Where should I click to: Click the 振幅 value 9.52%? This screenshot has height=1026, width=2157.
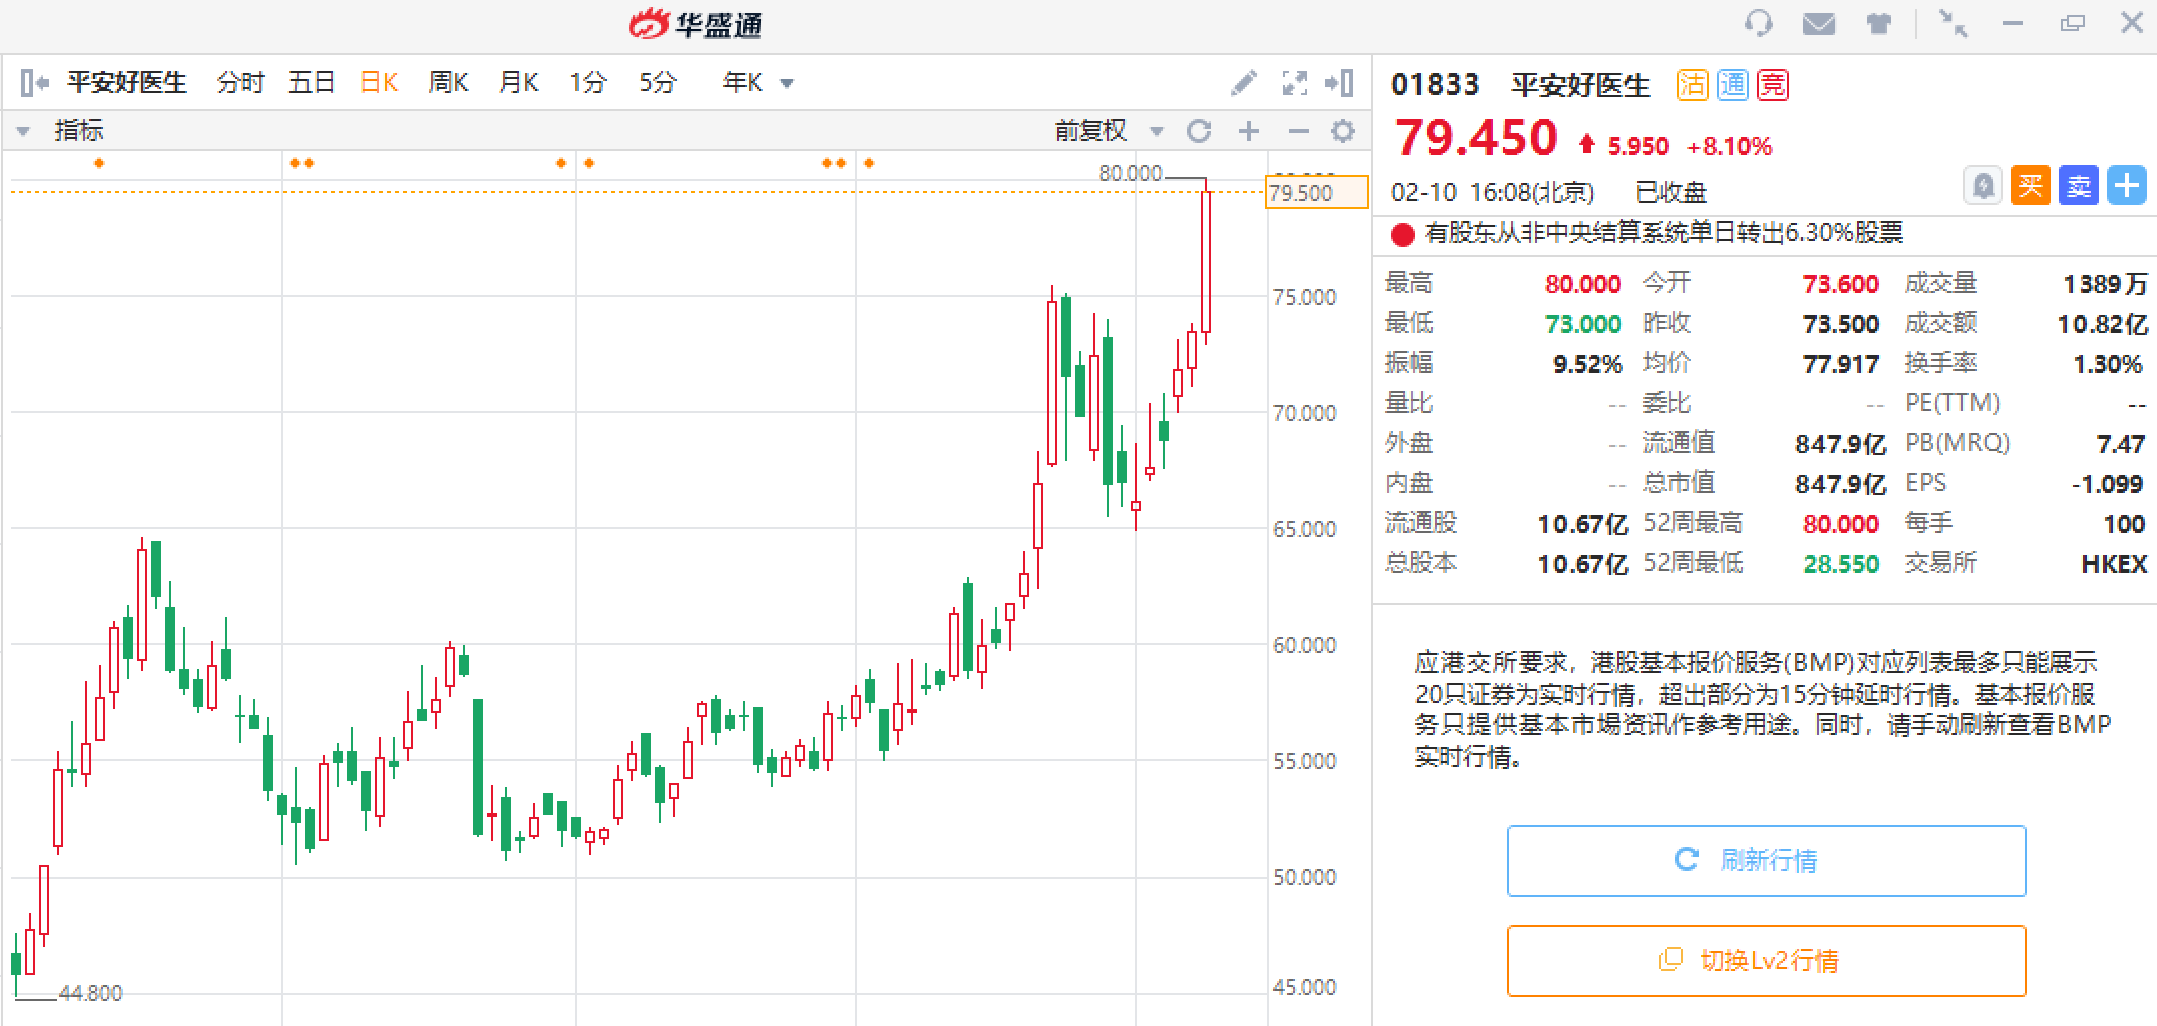tap(1588, 364)
